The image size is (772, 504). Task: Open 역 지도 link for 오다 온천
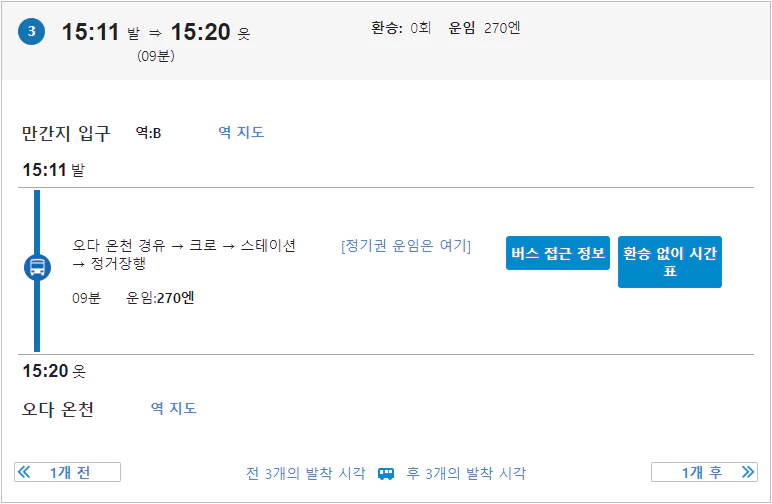(174, 408)
